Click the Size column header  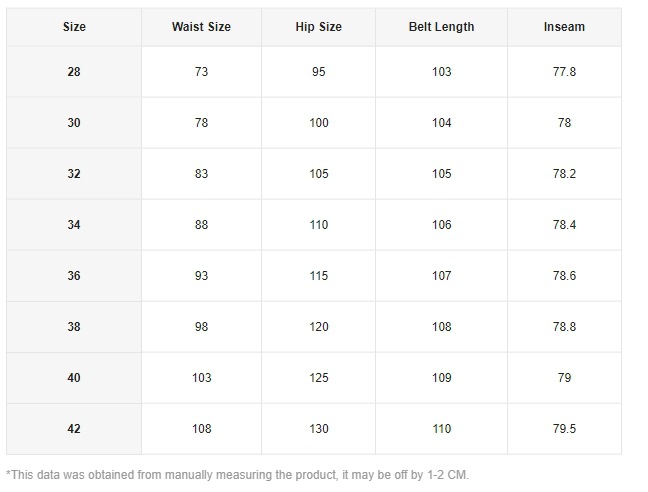(74, 27)
